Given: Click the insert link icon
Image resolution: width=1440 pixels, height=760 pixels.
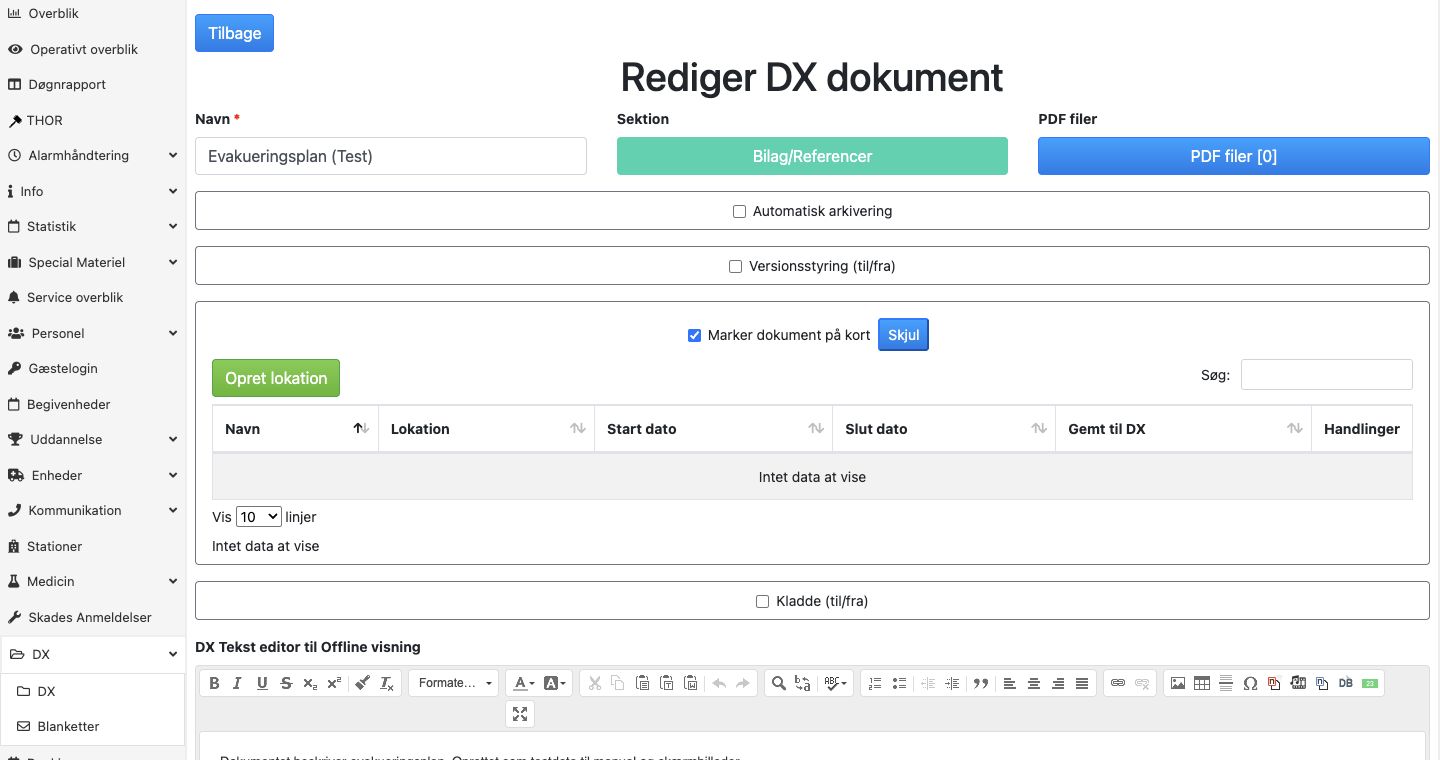Looking at the screenshot, I should pos(1118,683).
